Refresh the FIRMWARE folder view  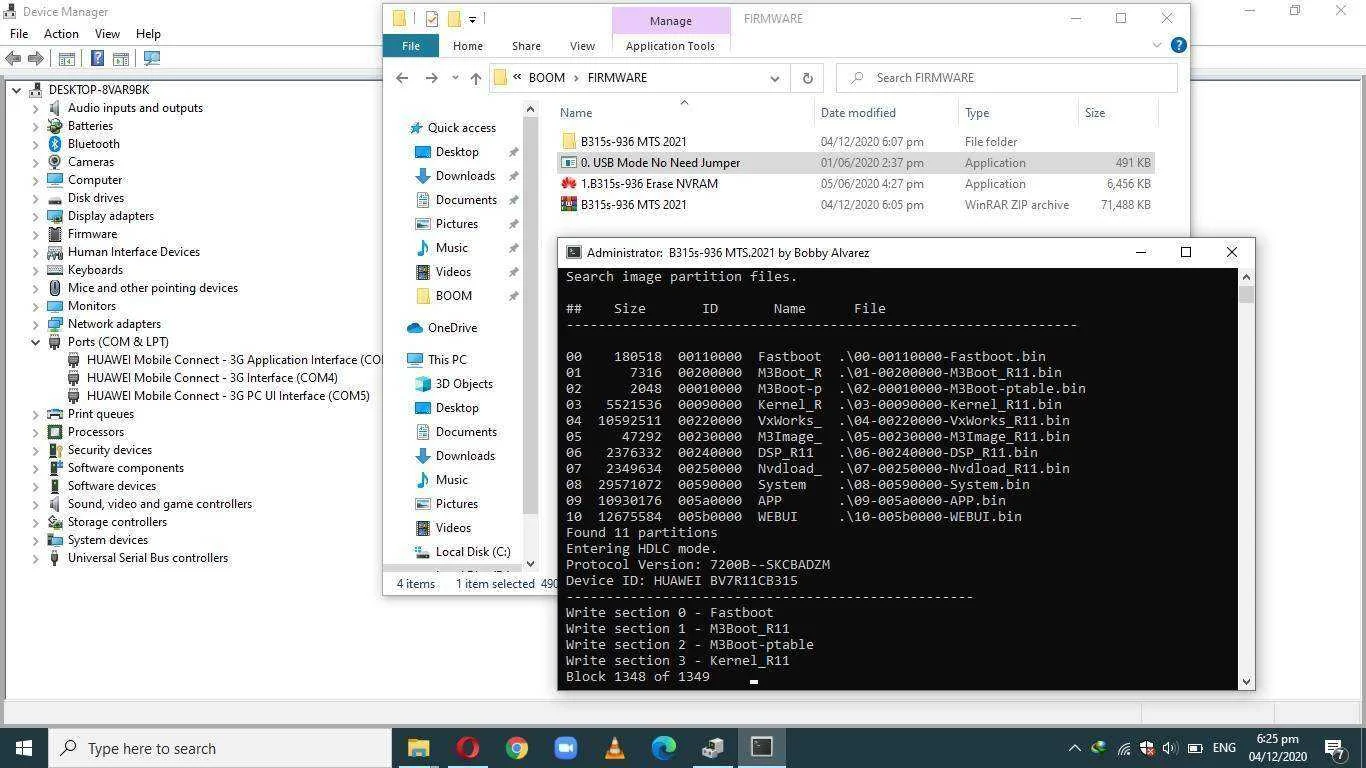807,78
